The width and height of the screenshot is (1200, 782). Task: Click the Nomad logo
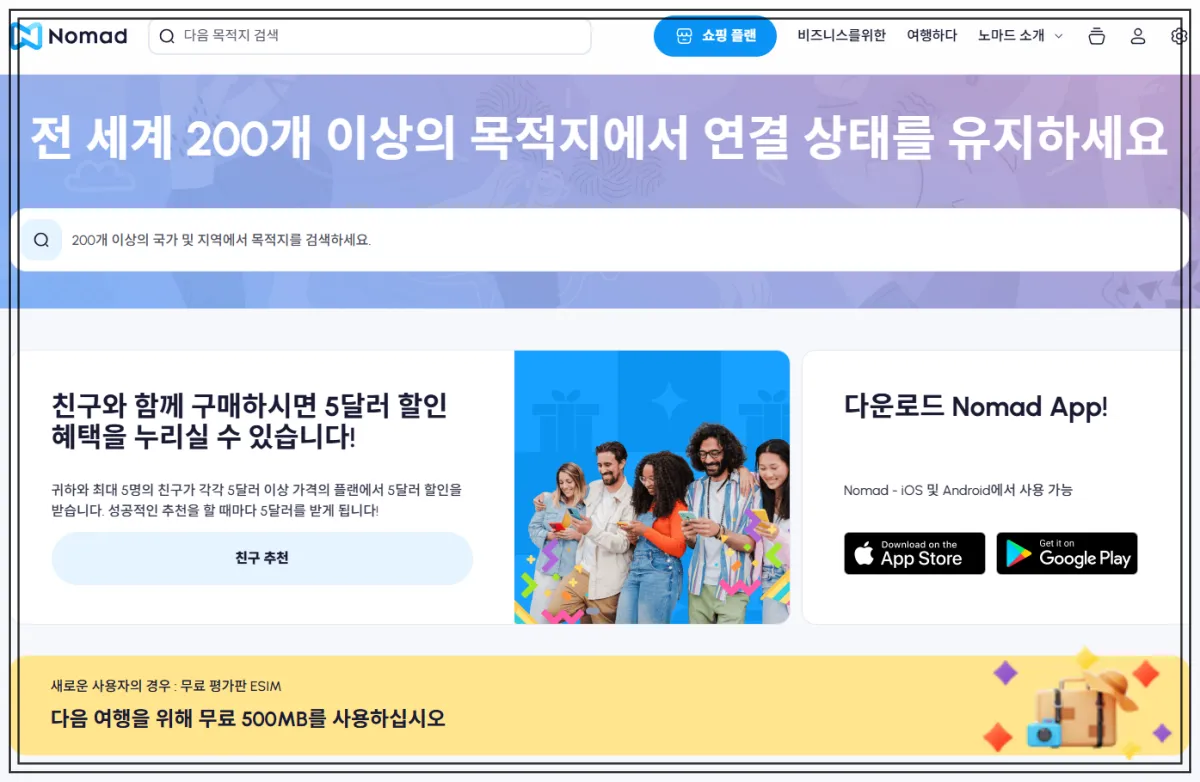[69, 36]
